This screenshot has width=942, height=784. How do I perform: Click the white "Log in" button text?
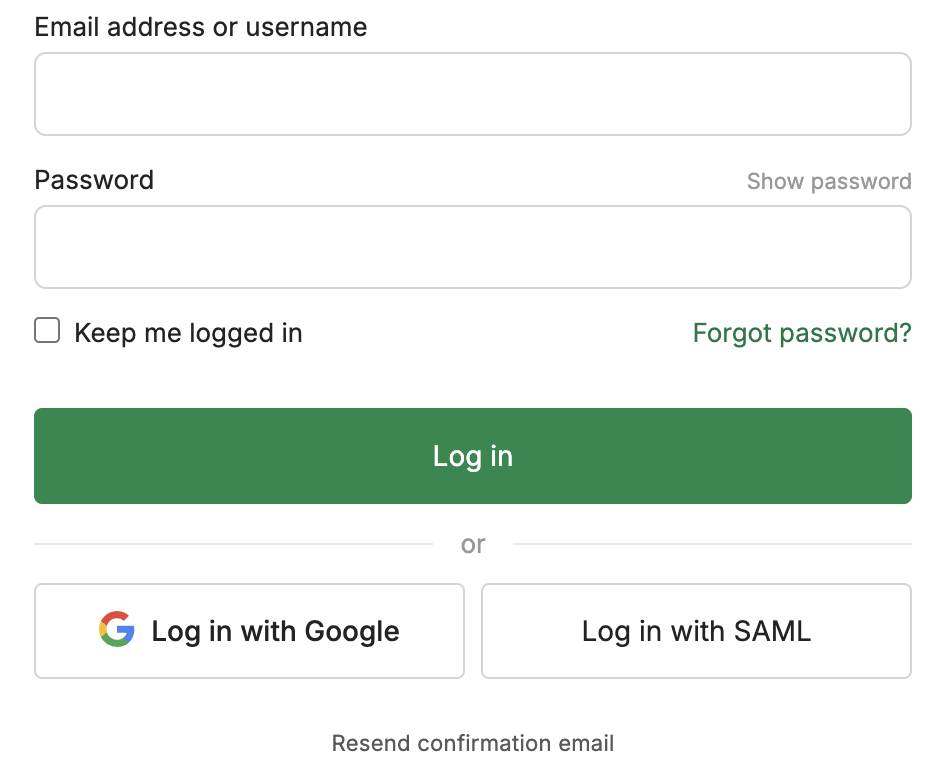472,456
